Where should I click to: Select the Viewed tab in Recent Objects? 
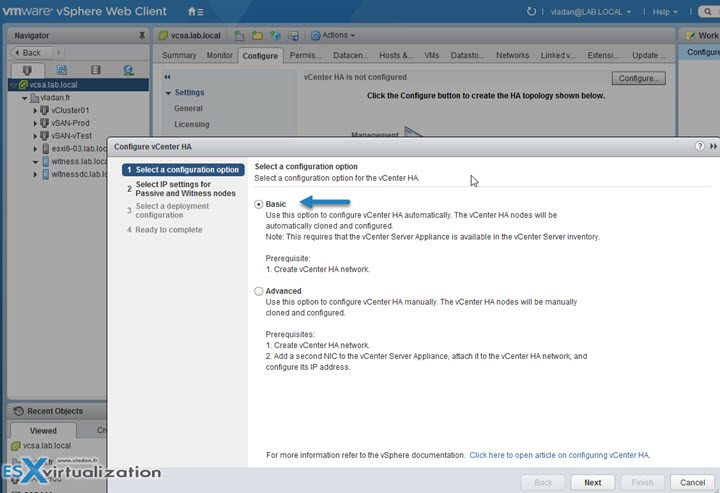(x=43, y=431)
